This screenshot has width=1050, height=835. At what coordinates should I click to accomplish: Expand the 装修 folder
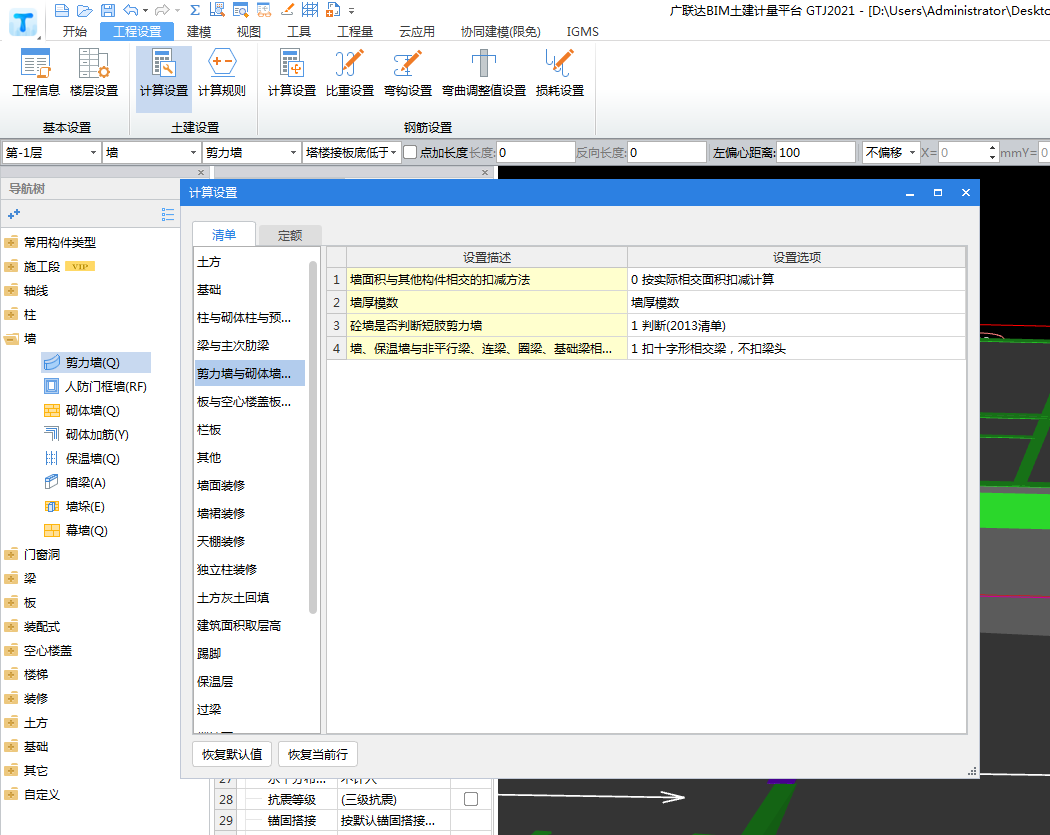(11, 698)
